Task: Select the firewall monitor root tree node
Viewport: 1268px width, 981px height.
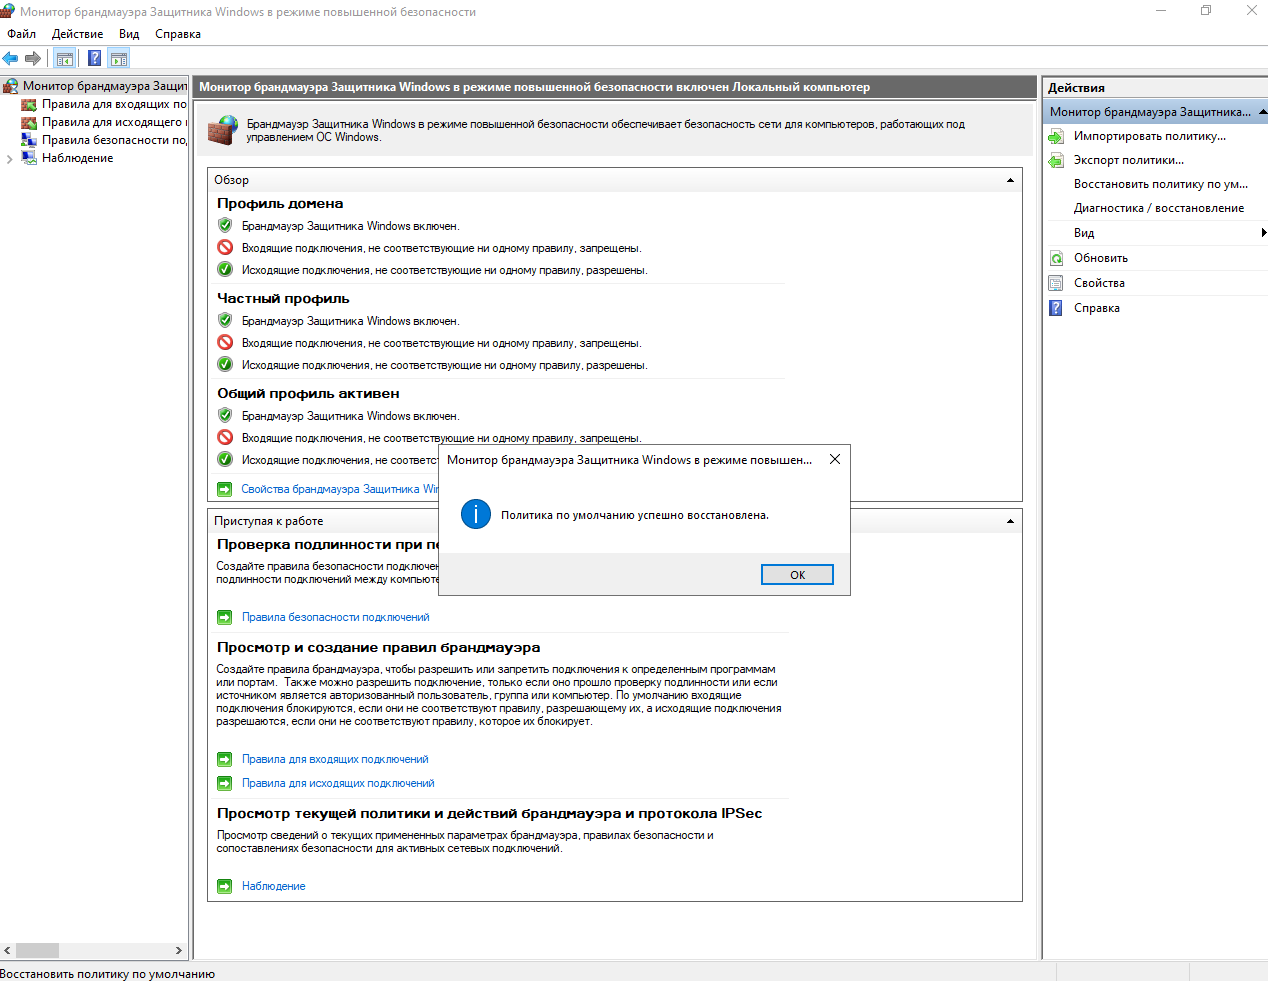Action: (x=95, y=86)
